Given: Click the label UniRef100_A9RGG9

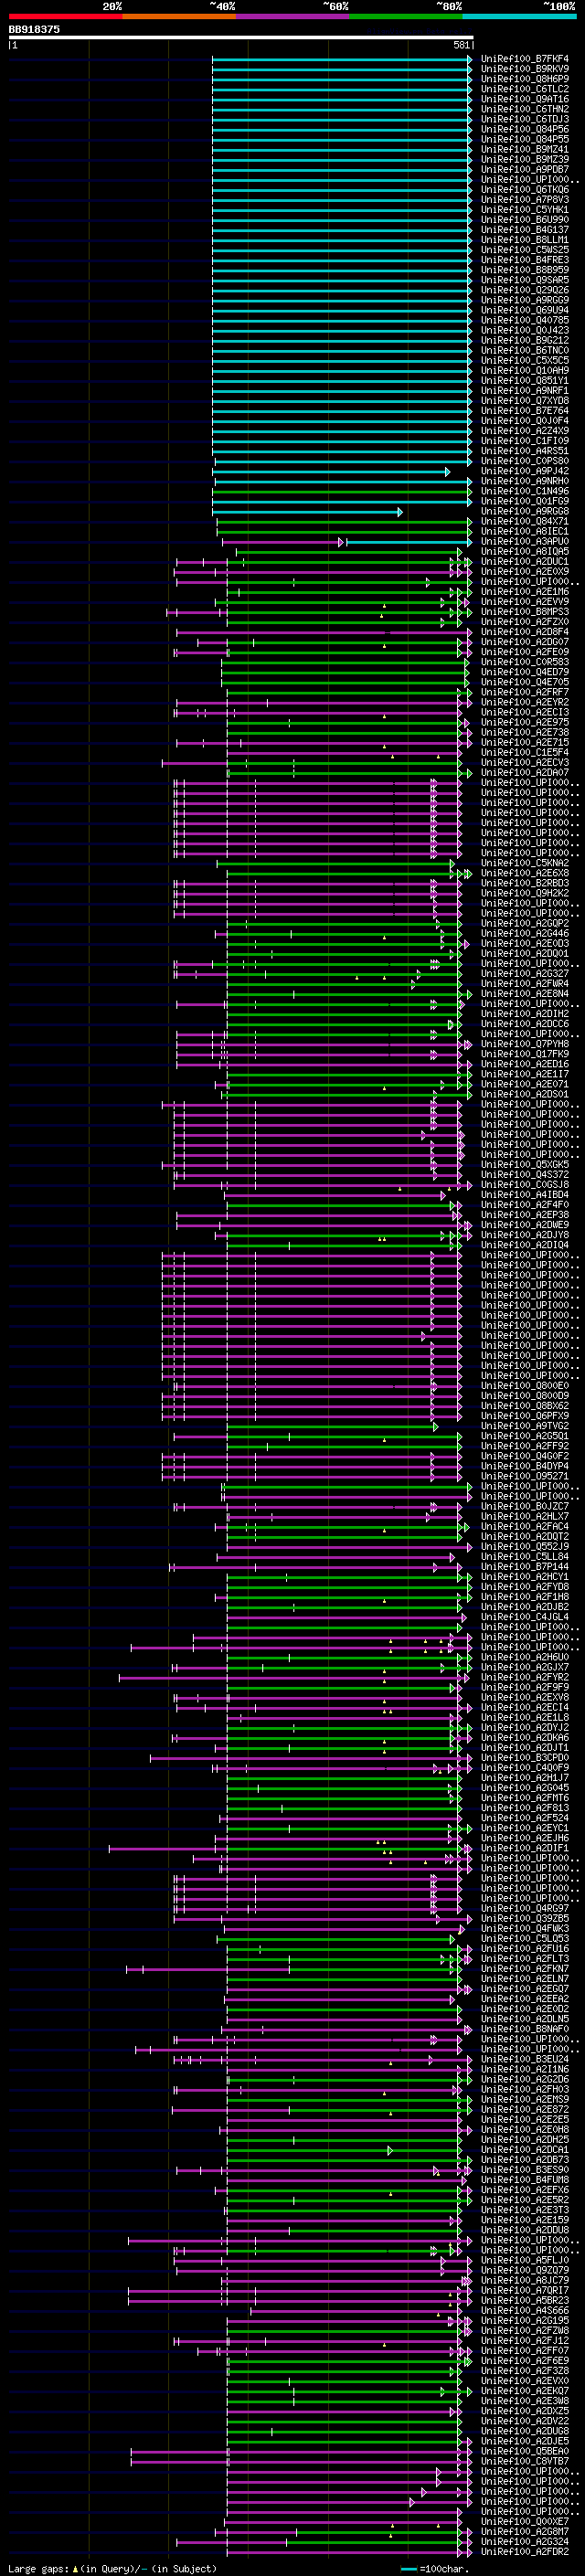Looking at the screenshot, I should 525,300.
